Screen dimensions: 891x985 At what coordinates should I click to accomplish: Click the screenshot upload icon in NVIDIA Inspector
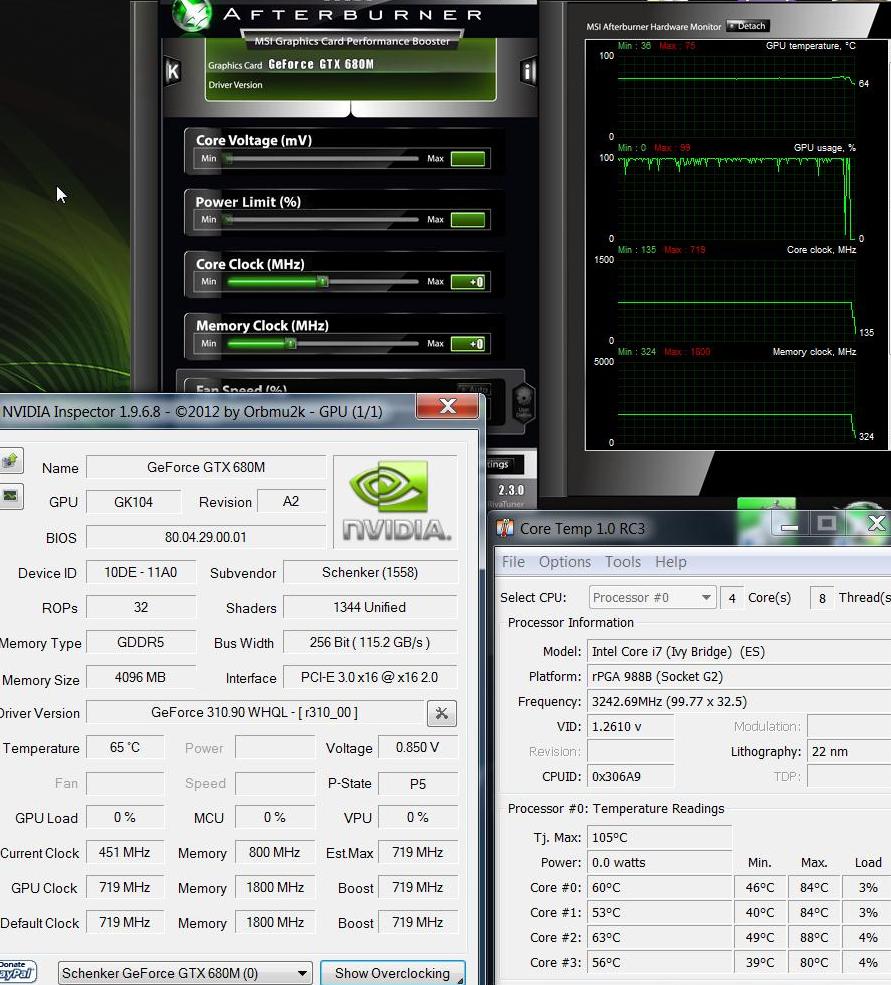tap(11, 461)
